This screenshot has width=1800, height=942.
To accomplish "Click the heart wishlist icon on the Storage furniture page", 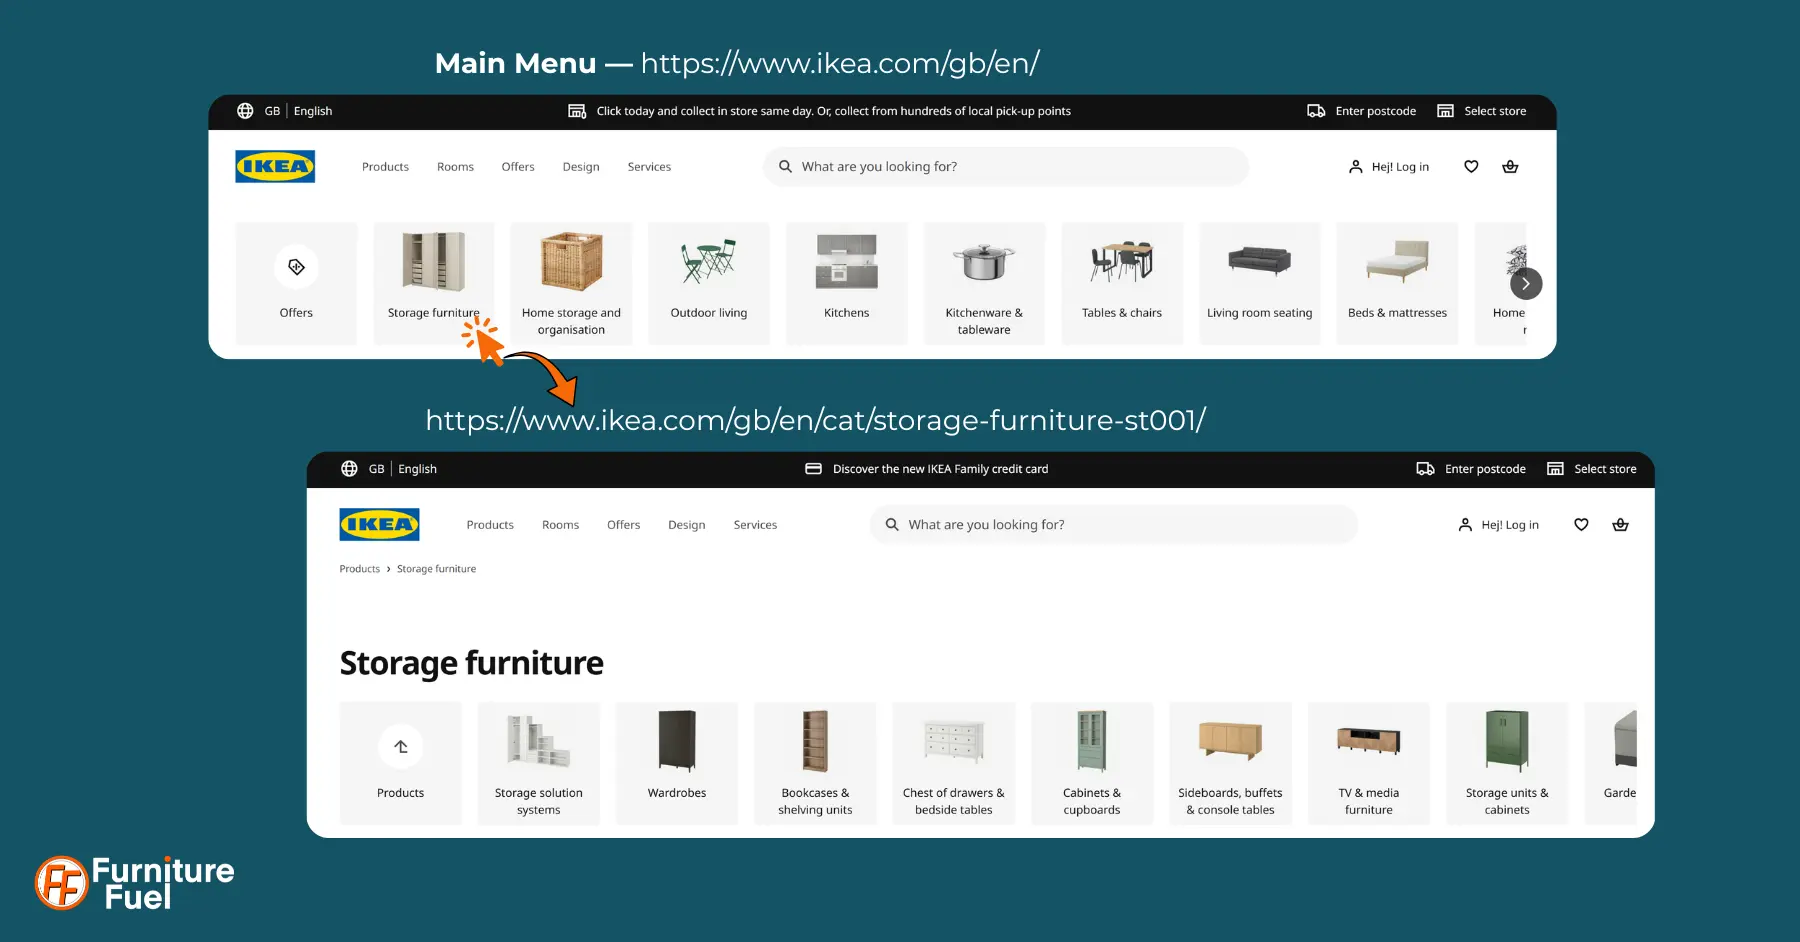I will [x=1581, y=525].
